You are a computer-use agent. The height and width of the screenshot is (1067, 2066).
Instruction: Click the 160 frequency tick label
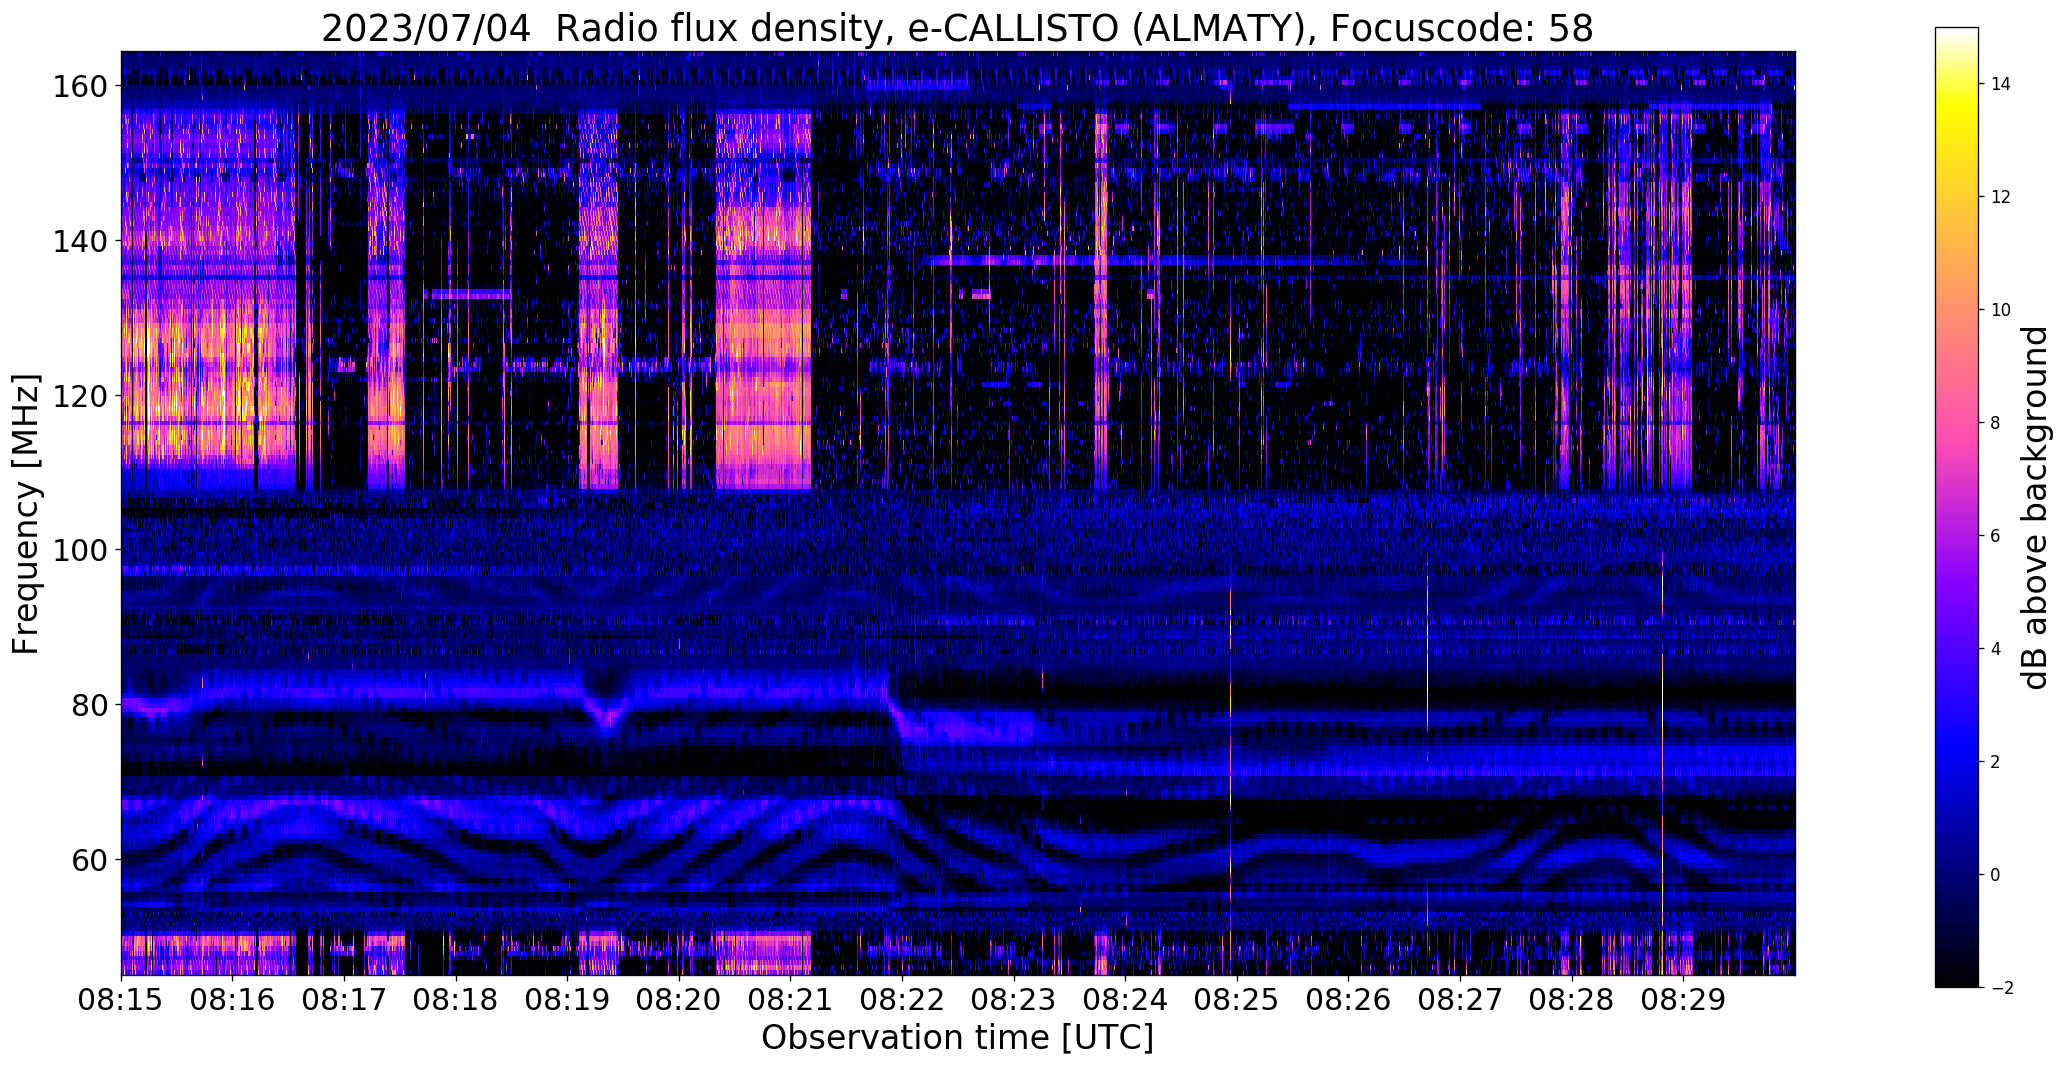[79, 87]
